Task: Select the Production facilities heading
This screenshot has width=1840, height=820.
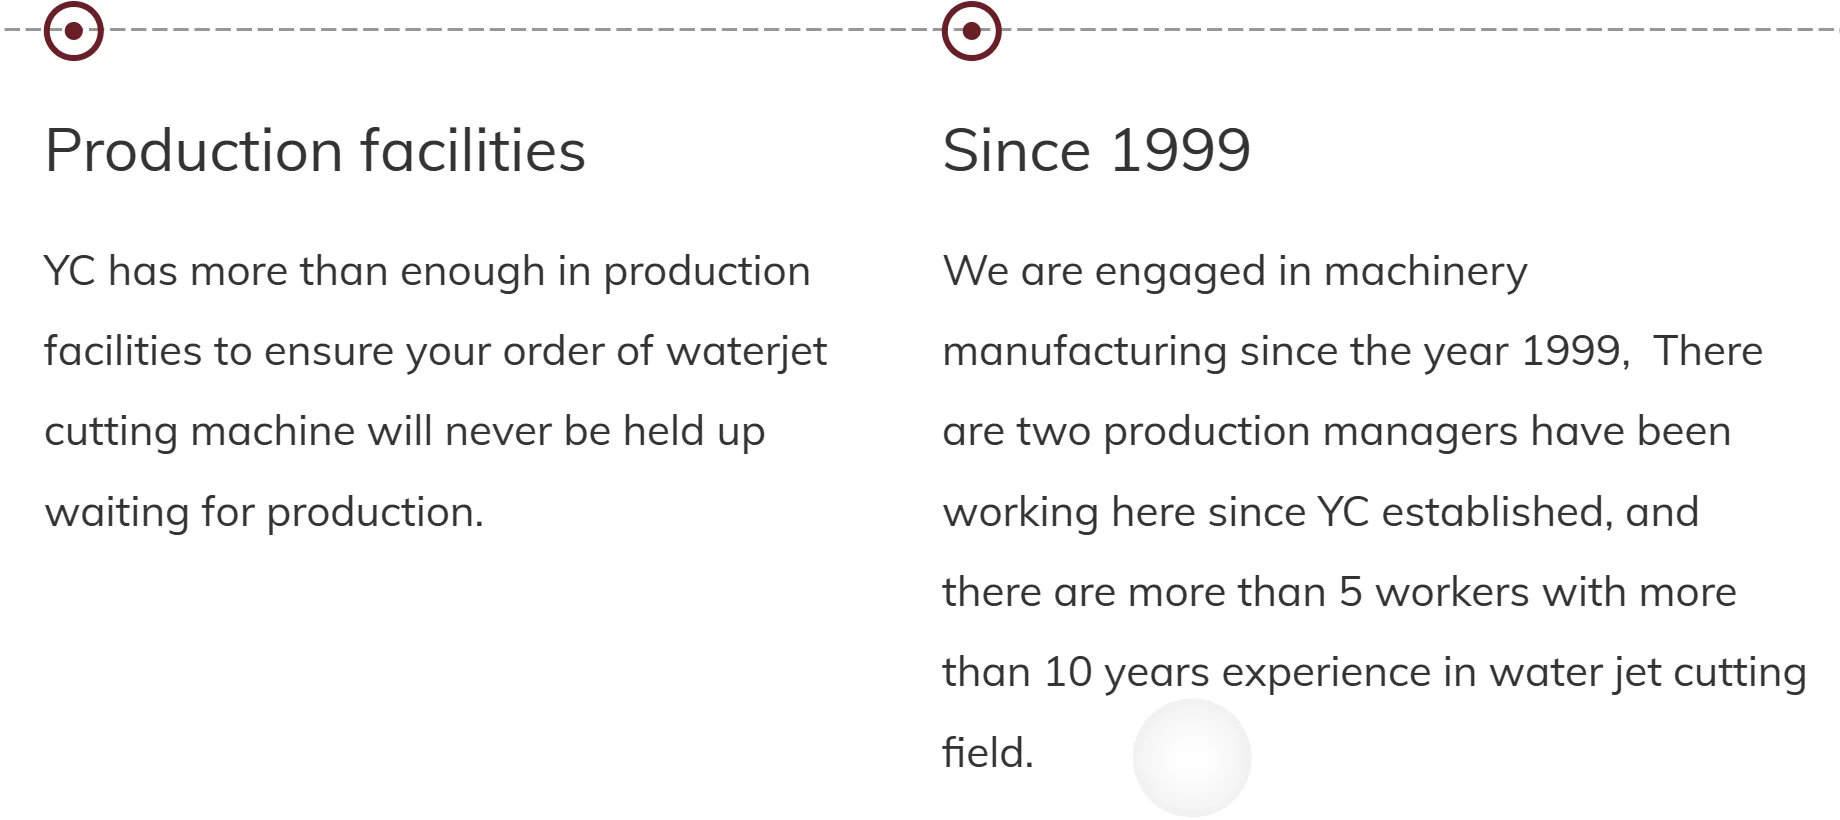Action: click(x=315, y=151)
